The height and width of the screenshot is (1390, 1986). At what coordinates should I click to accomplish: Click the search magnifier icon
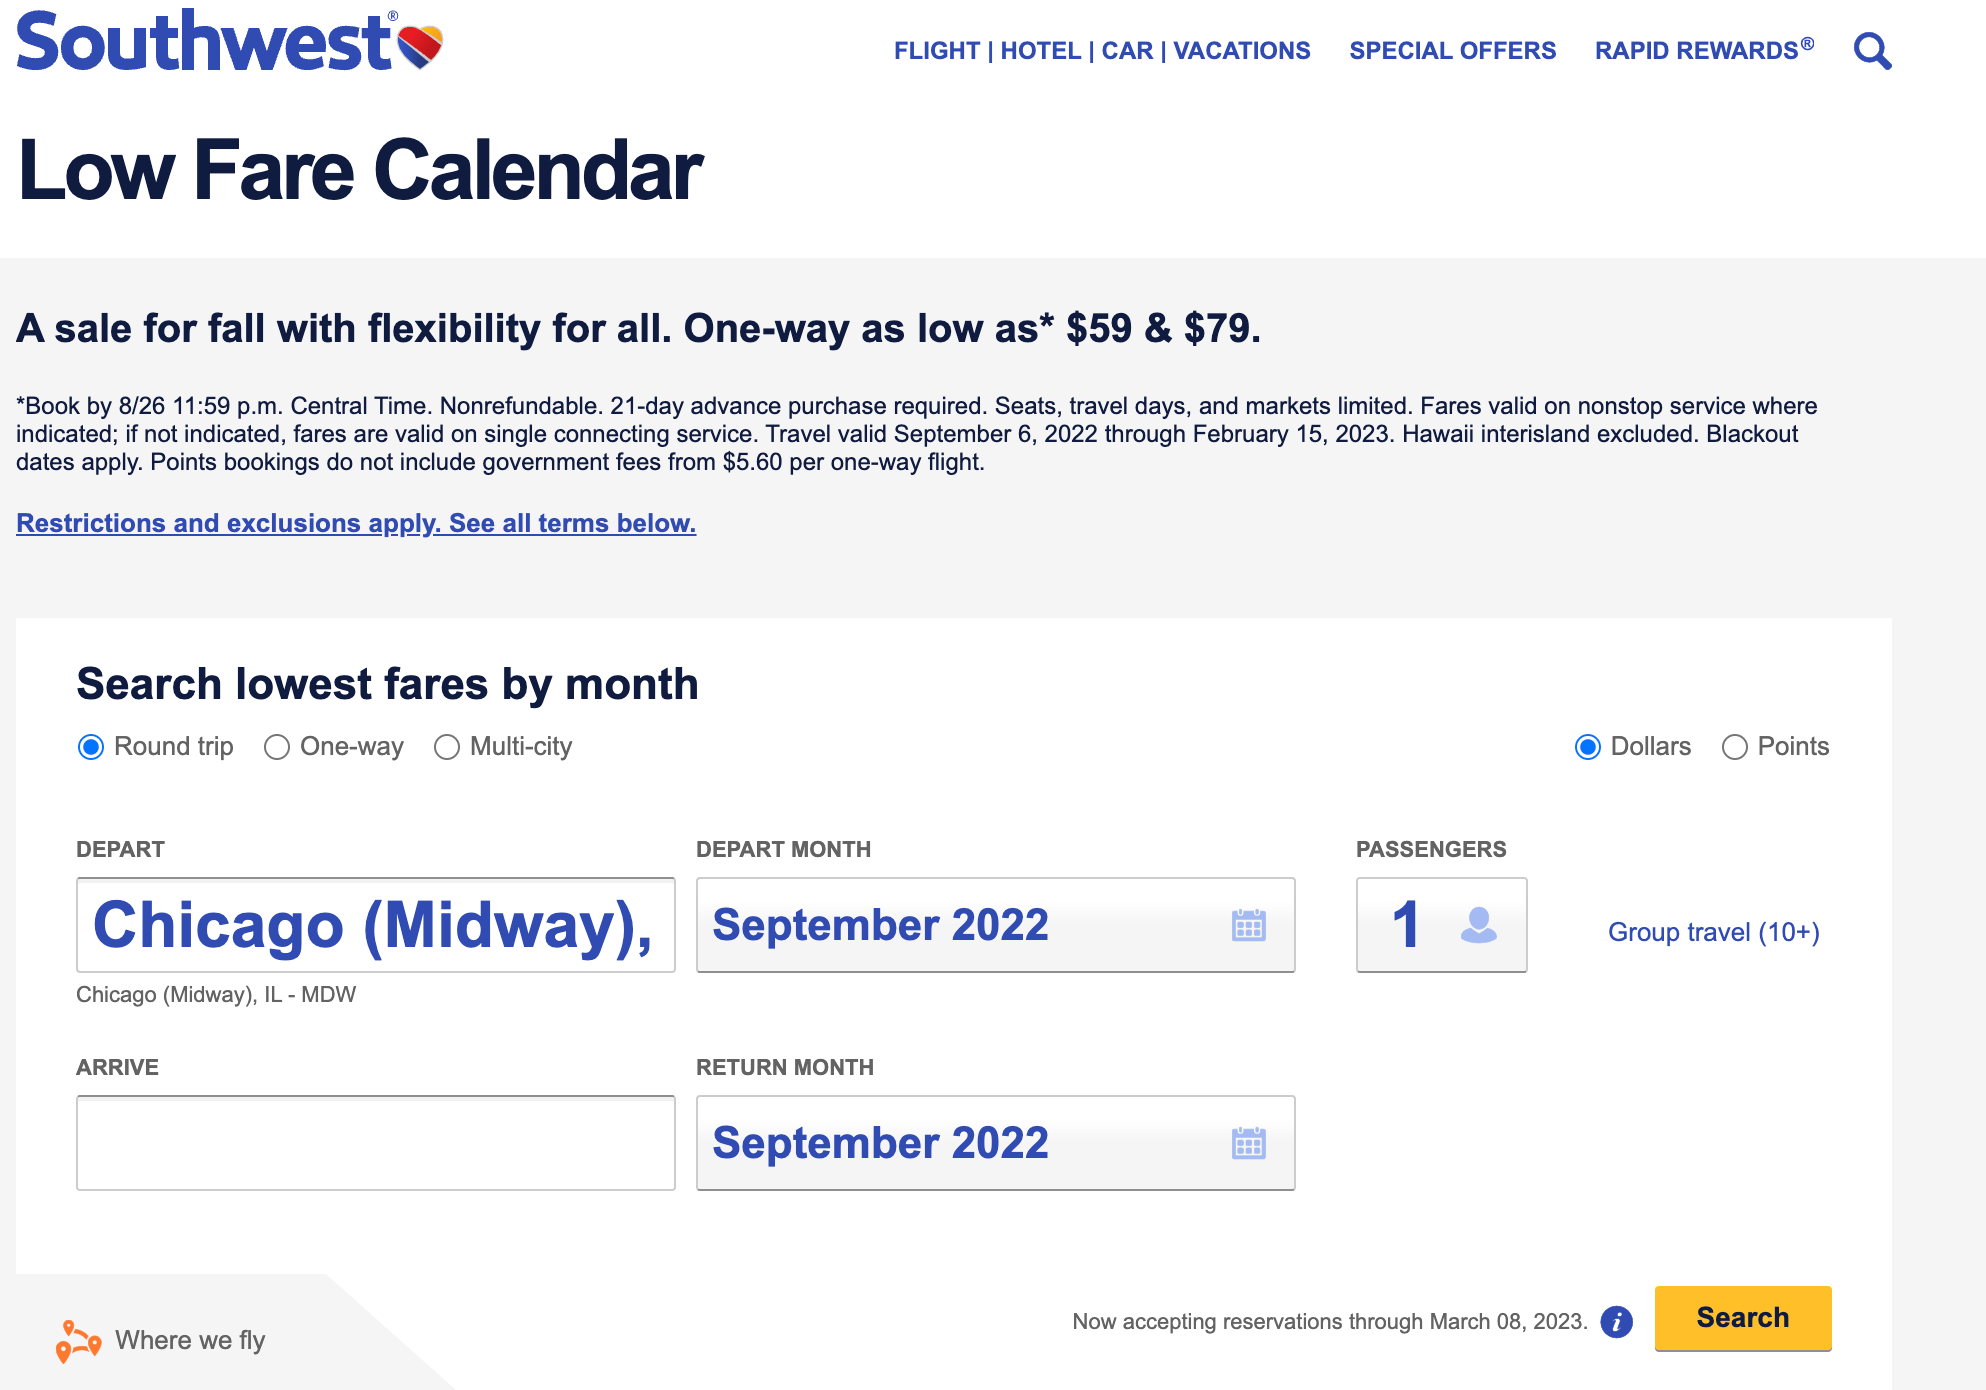[1872, 51]
